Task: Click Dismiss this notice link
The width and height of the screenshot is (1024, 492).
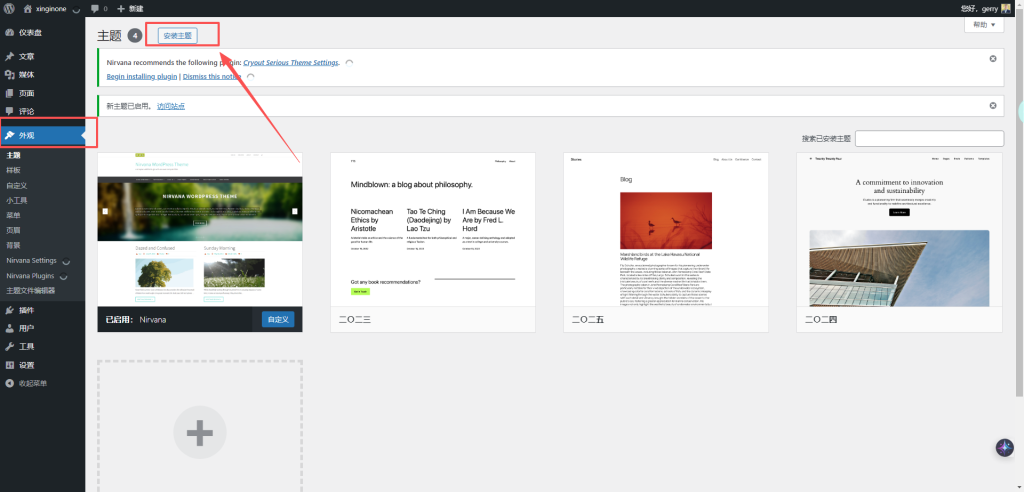Action: tap(212, 76)
